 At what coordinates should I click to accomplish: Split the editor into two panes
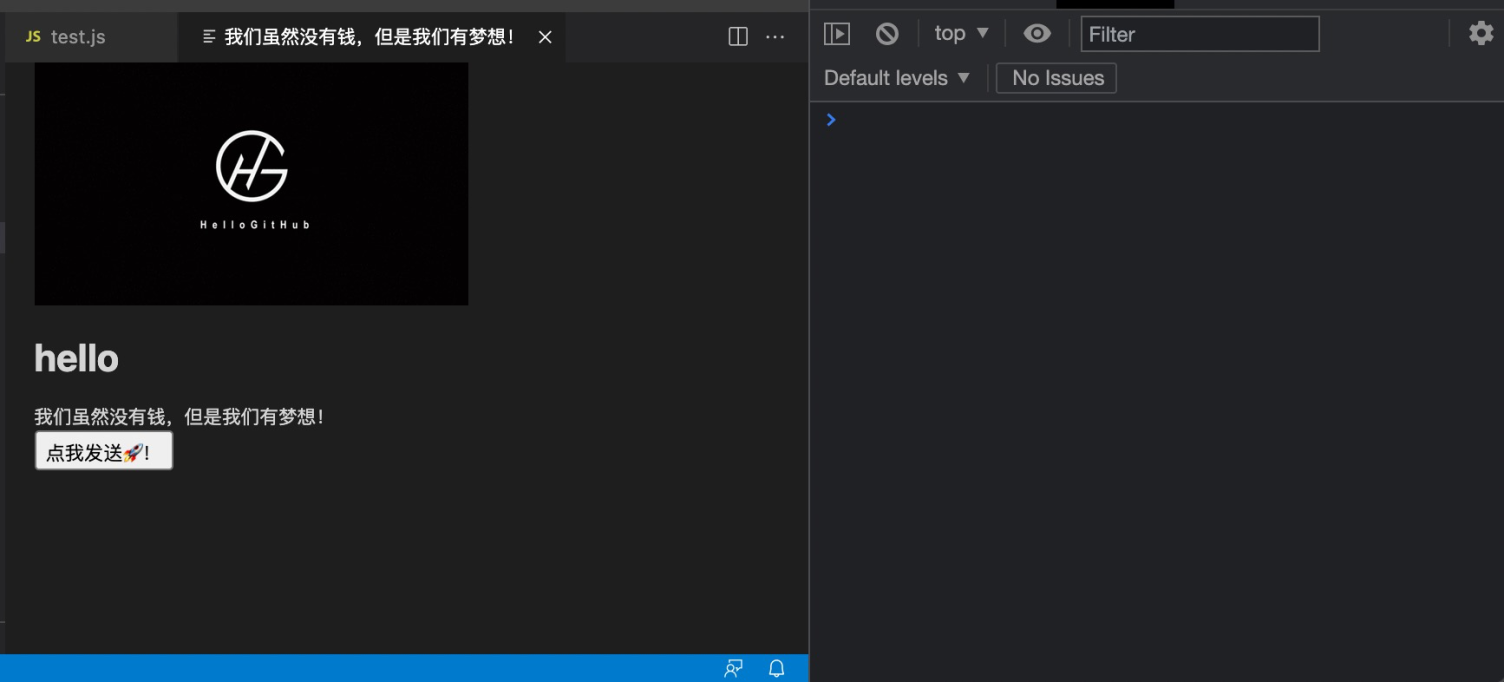[737, 36]
